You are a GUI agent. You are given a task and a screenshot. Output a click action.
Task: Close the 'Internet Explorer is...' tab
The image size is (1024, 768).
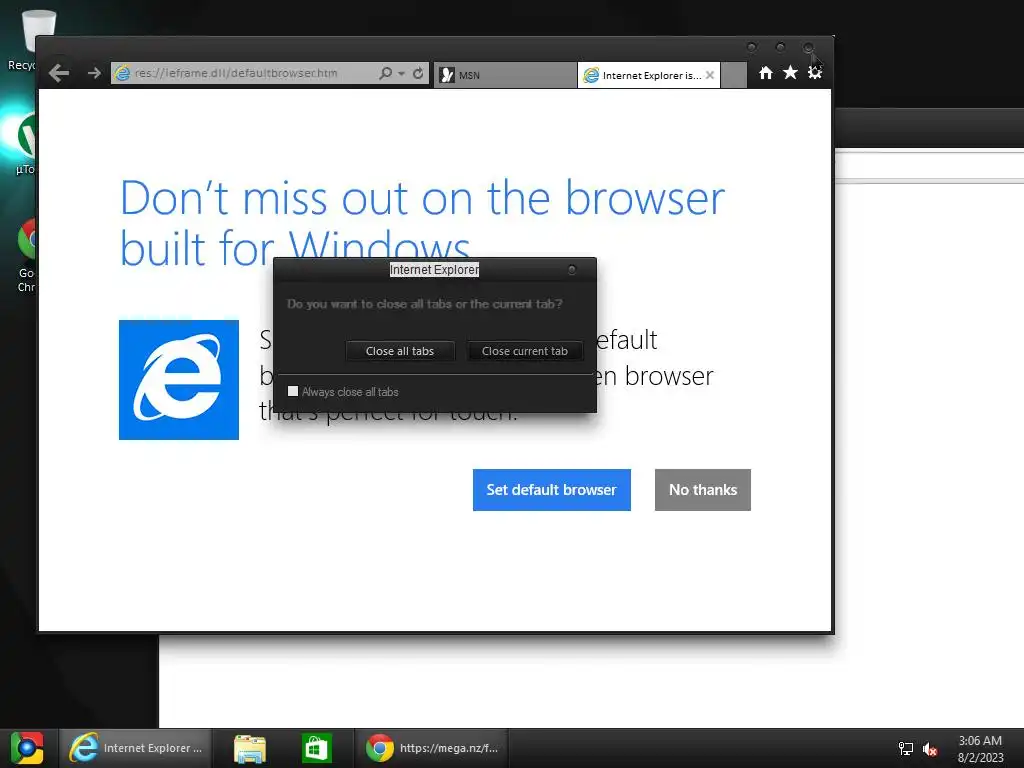pos(710,75)
